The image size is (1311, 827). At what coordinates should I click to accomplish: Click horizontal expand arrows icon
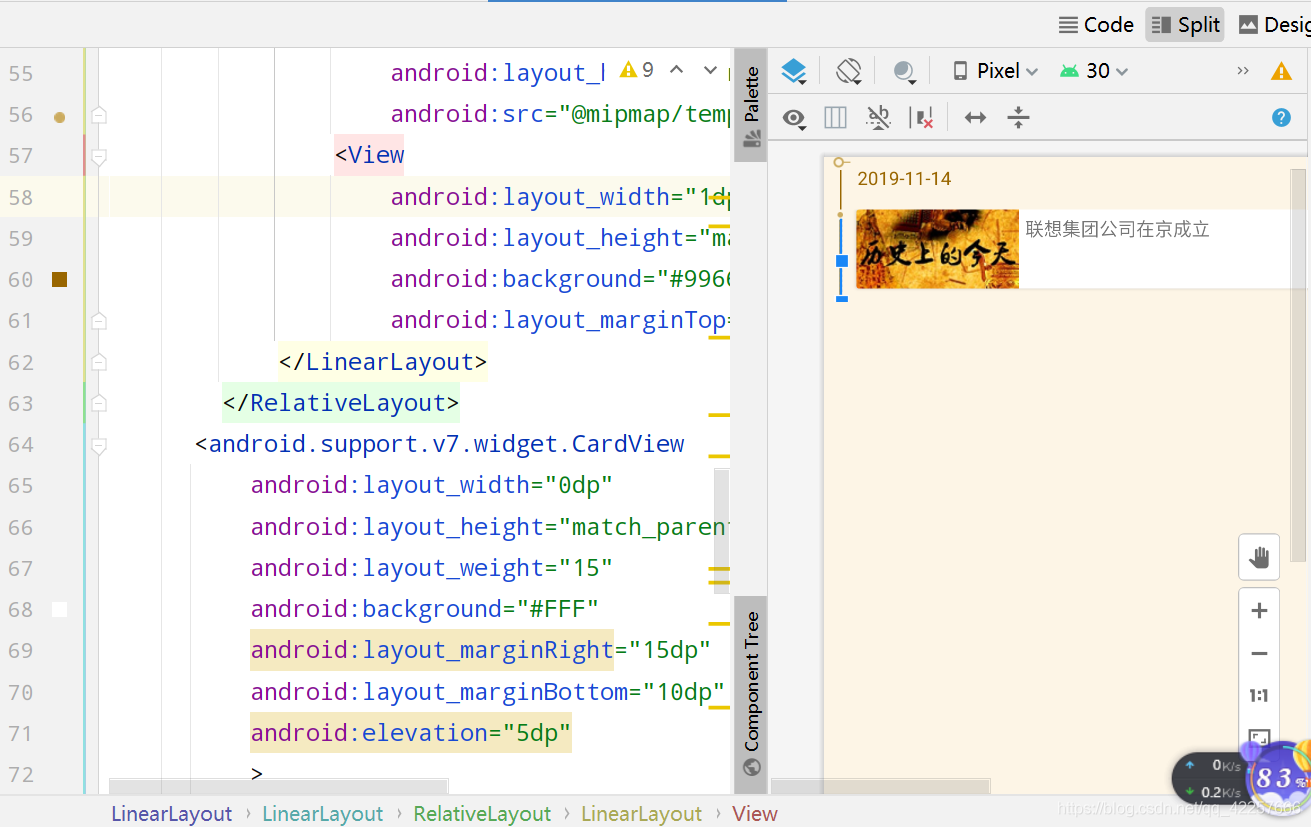coord(975,118)
